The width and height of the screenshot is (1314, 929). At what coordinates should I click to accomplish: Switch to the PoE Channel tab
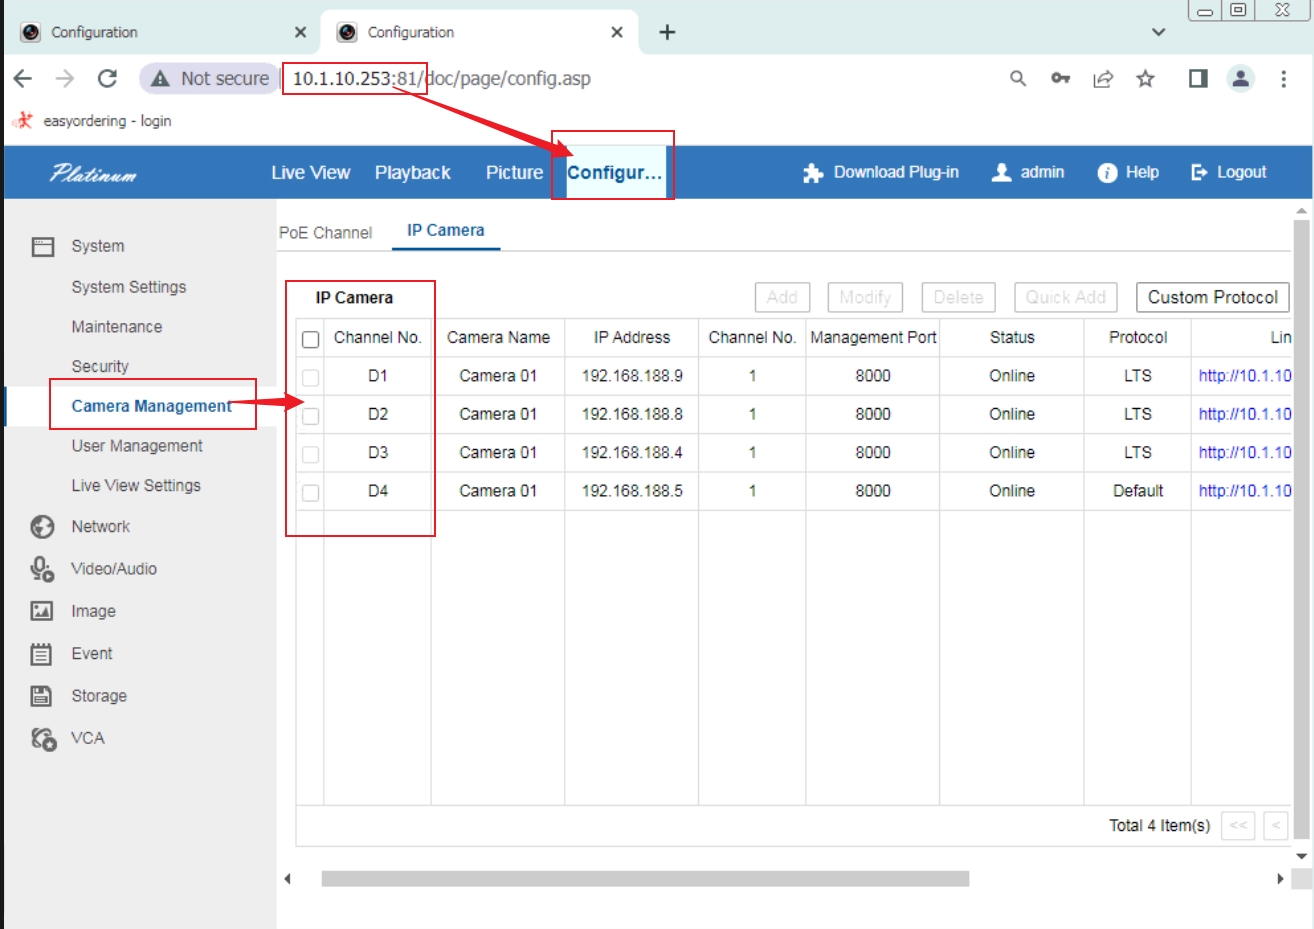pos(325,232)
